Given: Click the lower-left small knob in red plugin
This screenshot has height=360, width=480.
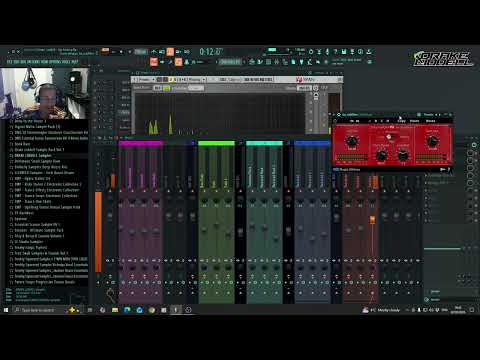Looking at the screenshot, I should pyautogui.click(x=381, y=155).
